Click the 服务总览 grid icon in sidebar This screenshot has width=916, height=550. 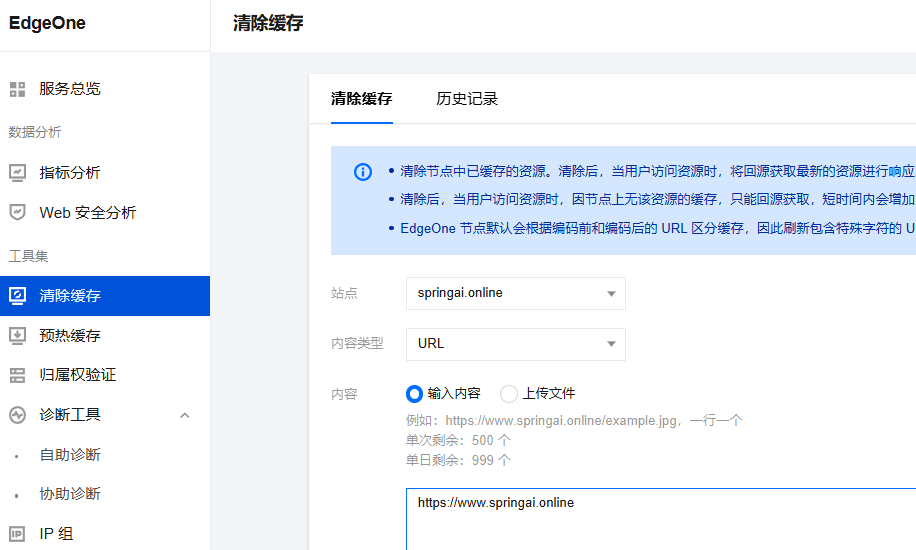[17, 89]
